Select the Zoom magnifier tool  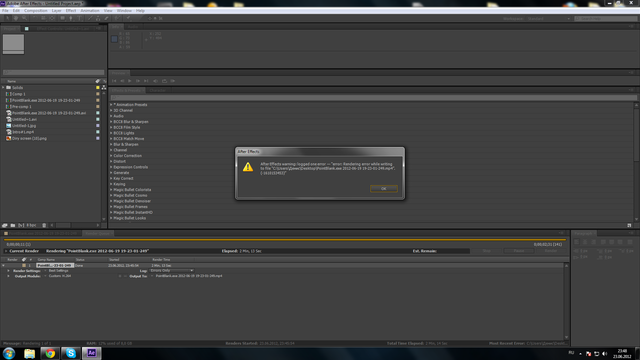click(24, 18)
